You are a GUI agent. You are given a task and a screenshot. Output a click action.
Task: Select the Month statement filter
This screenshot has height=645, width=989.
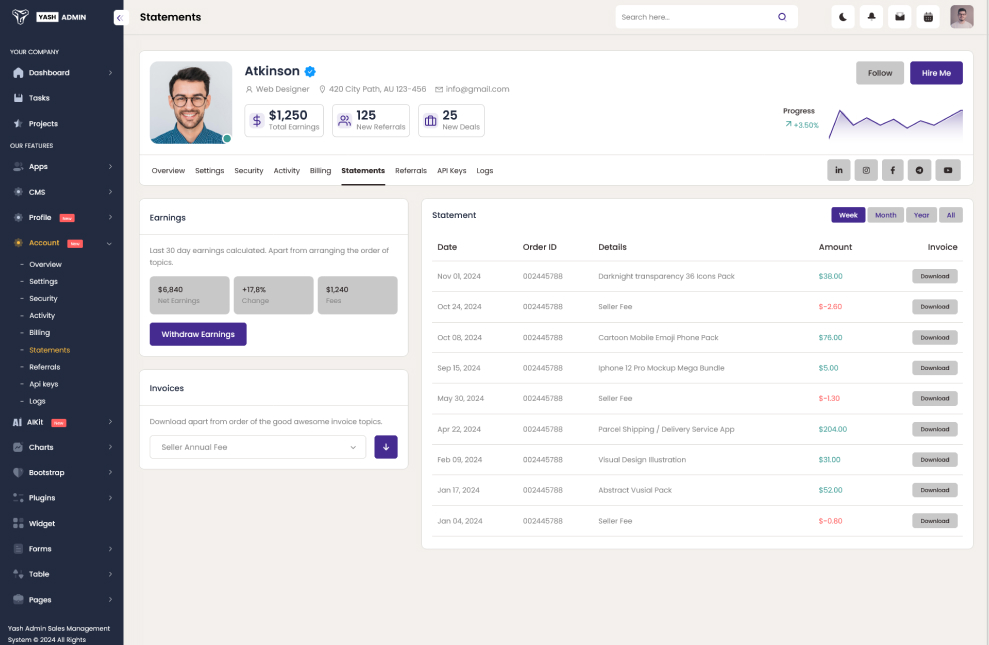(x=886, y=215)
